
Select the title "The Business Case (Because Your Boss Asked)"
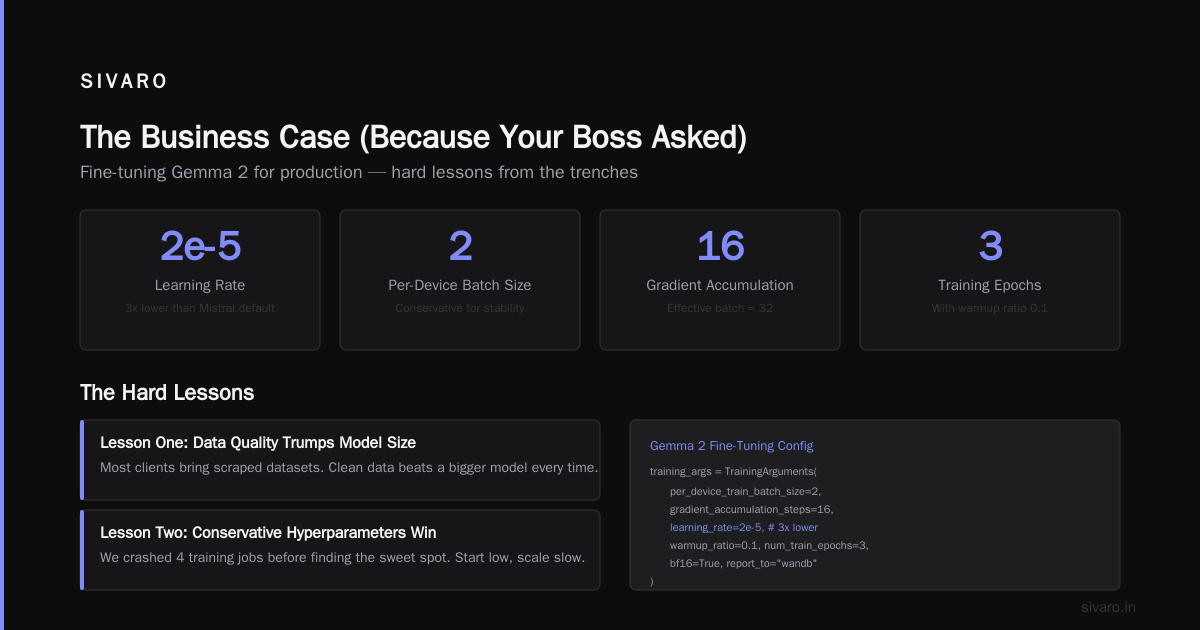pos(413,137)
